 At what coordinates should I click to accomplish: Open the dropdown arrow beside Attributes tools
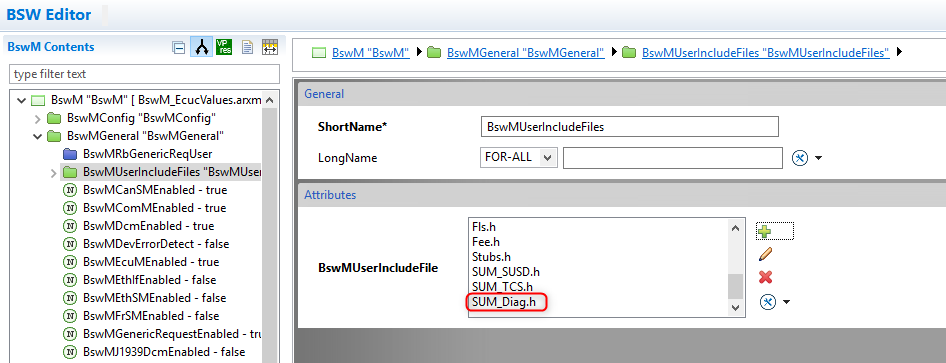click(x=786, y=302)
